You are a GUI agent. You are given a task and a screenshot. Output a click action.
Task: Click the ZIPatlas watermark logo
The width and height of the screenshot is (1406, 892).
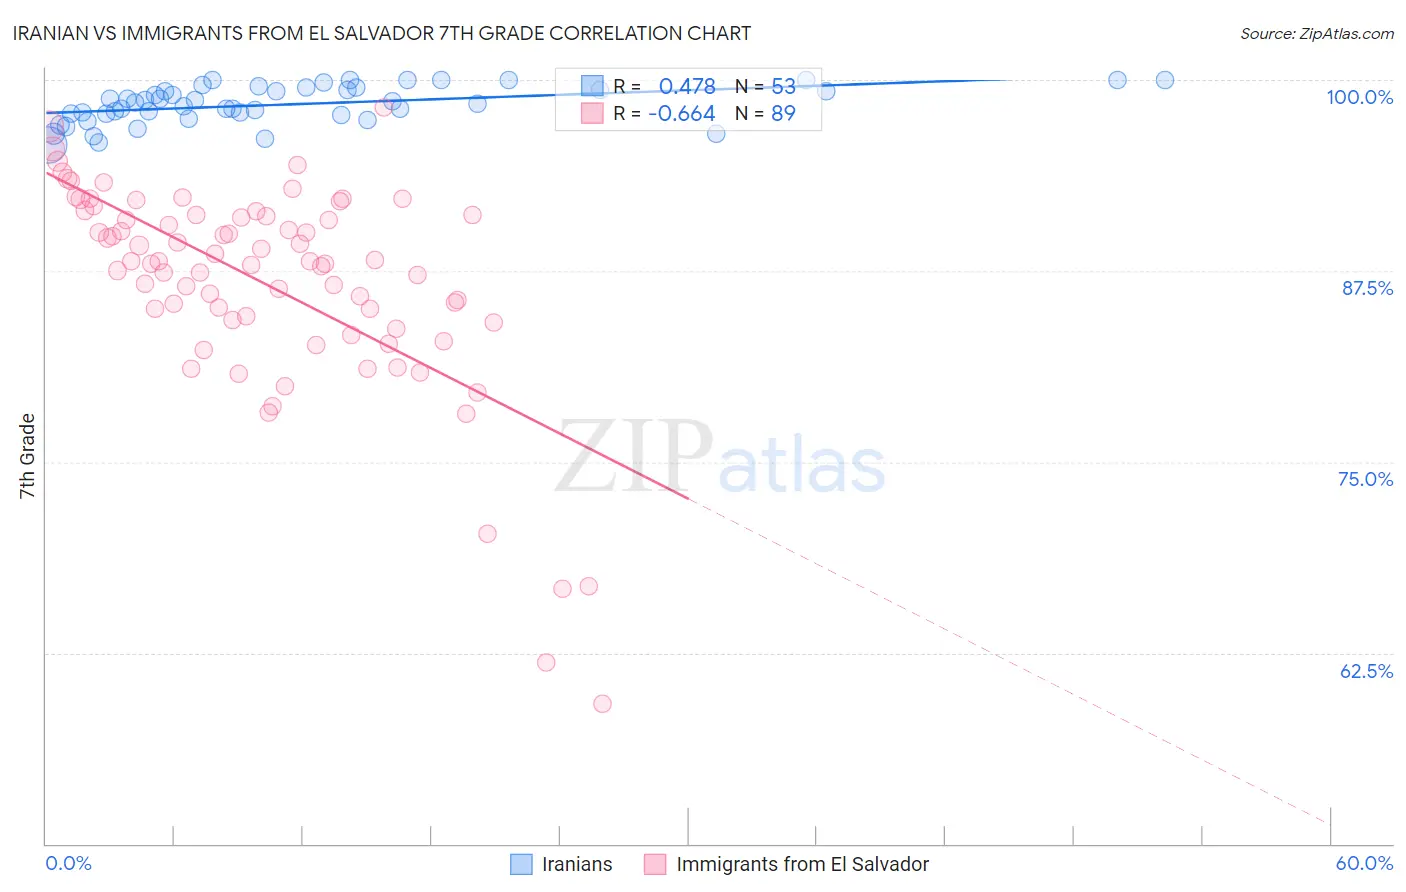pyautogui.click(x=720, y=457)
